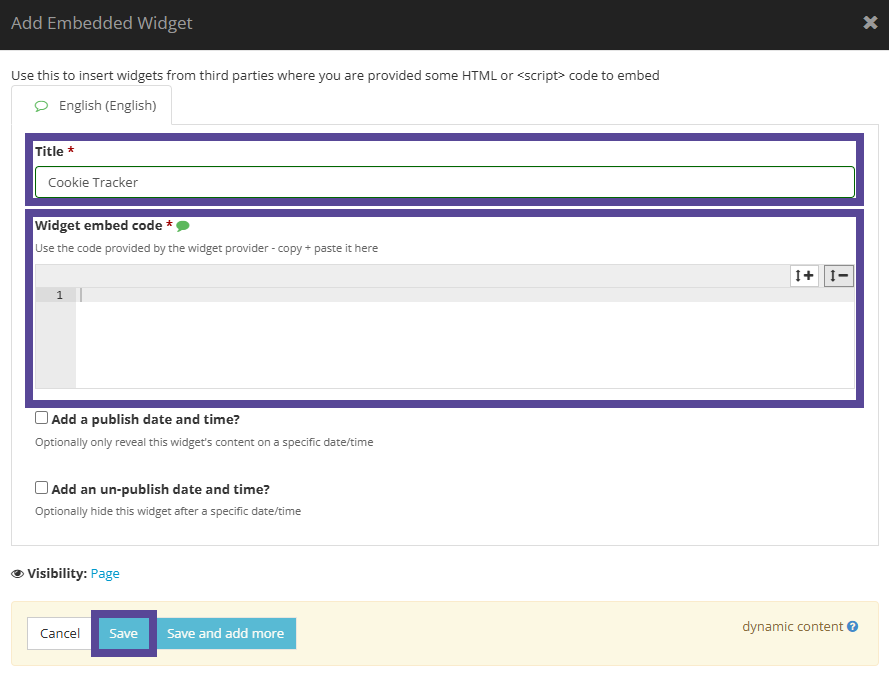Select the decrease editor height icon
This screenshot has height=689, width=889.
coord(838,275)
